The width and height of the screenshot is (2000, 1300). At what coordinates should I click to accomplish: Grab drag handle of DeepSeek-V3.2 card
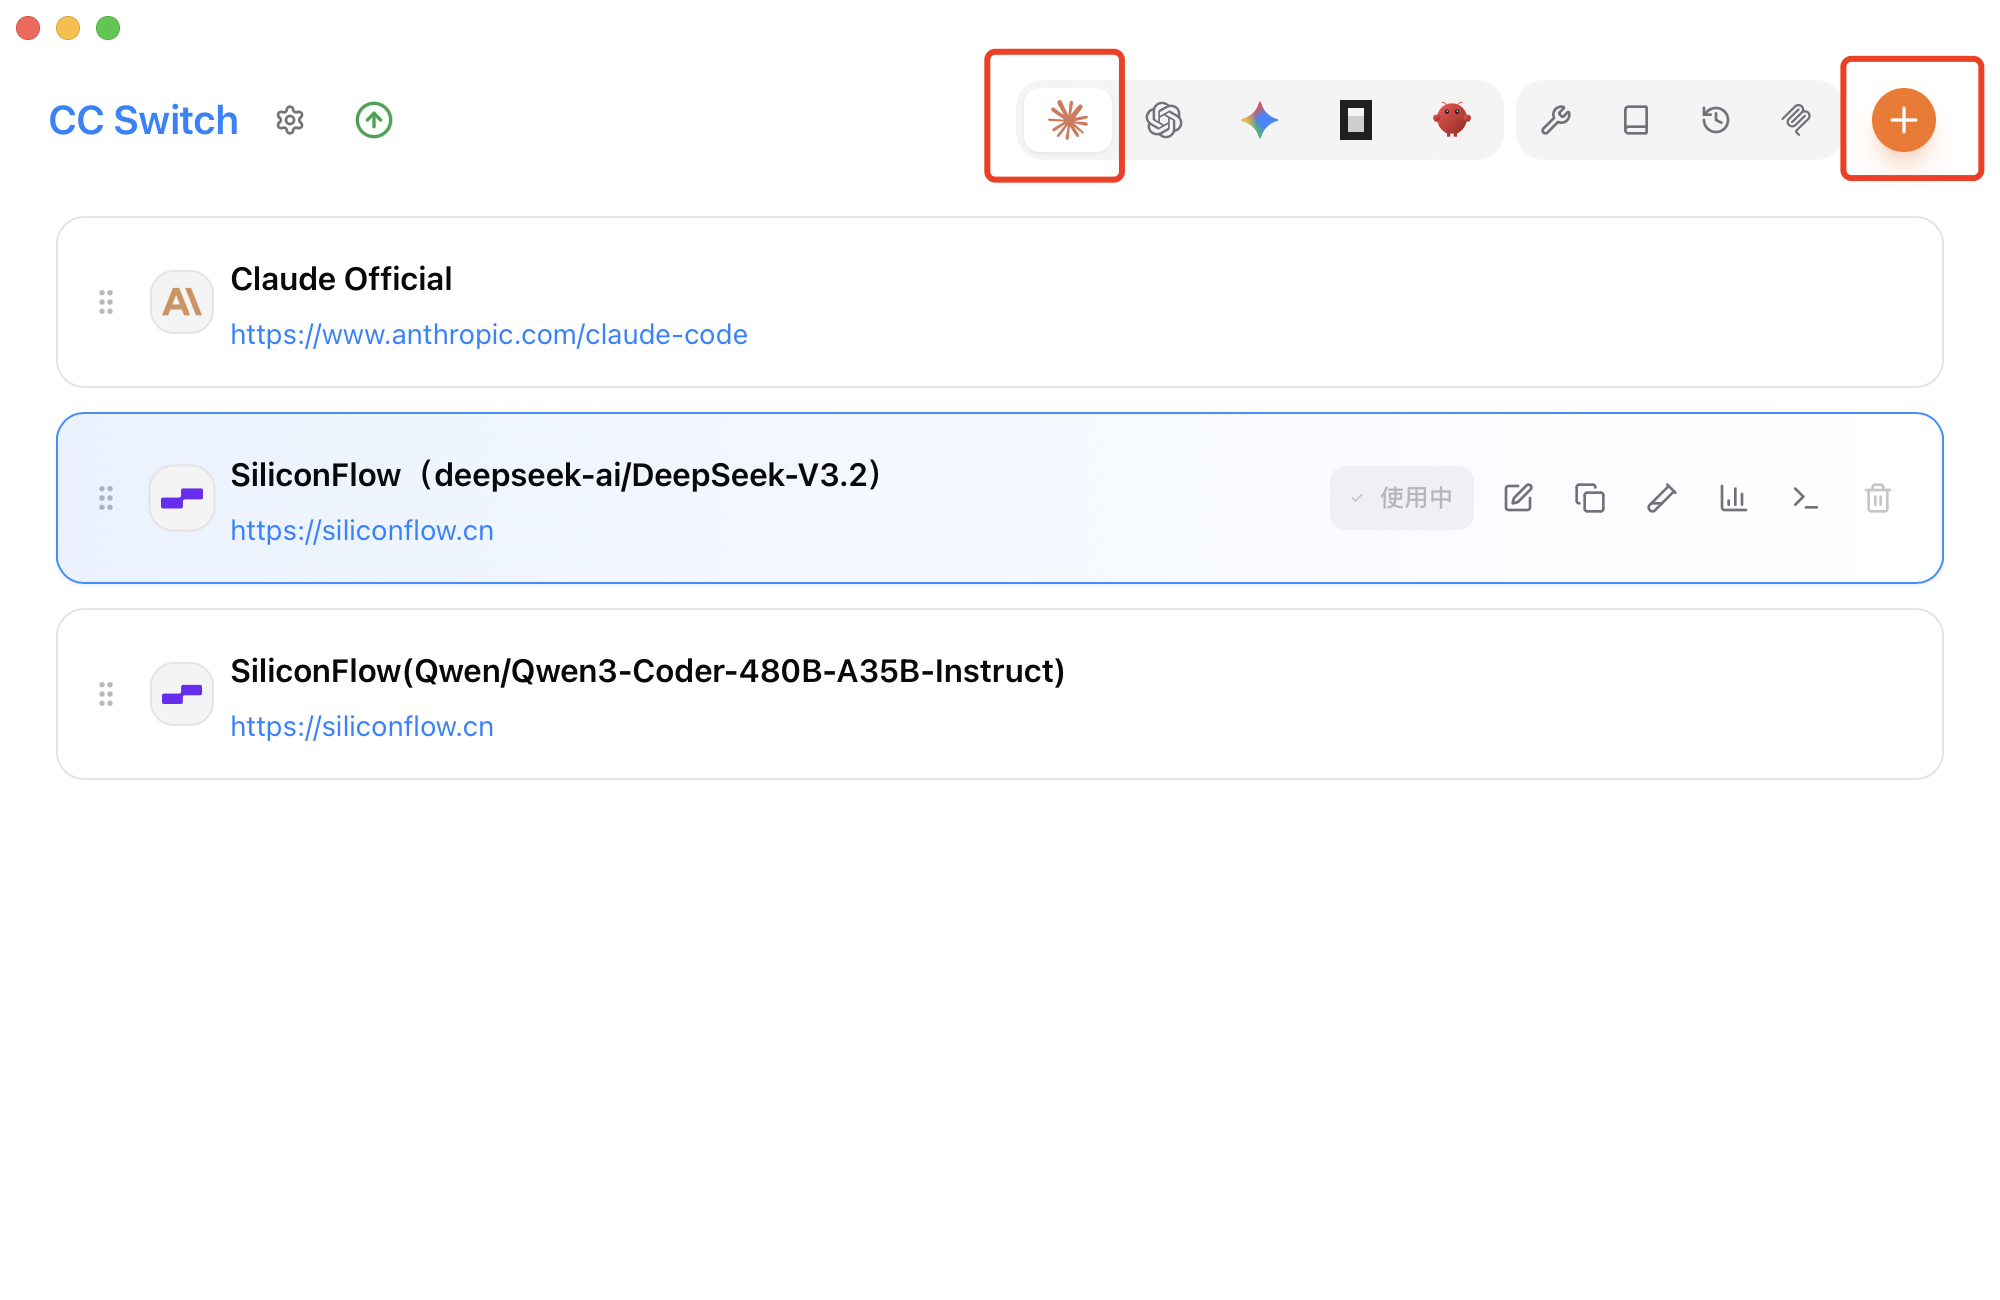[x=106, y=498]
